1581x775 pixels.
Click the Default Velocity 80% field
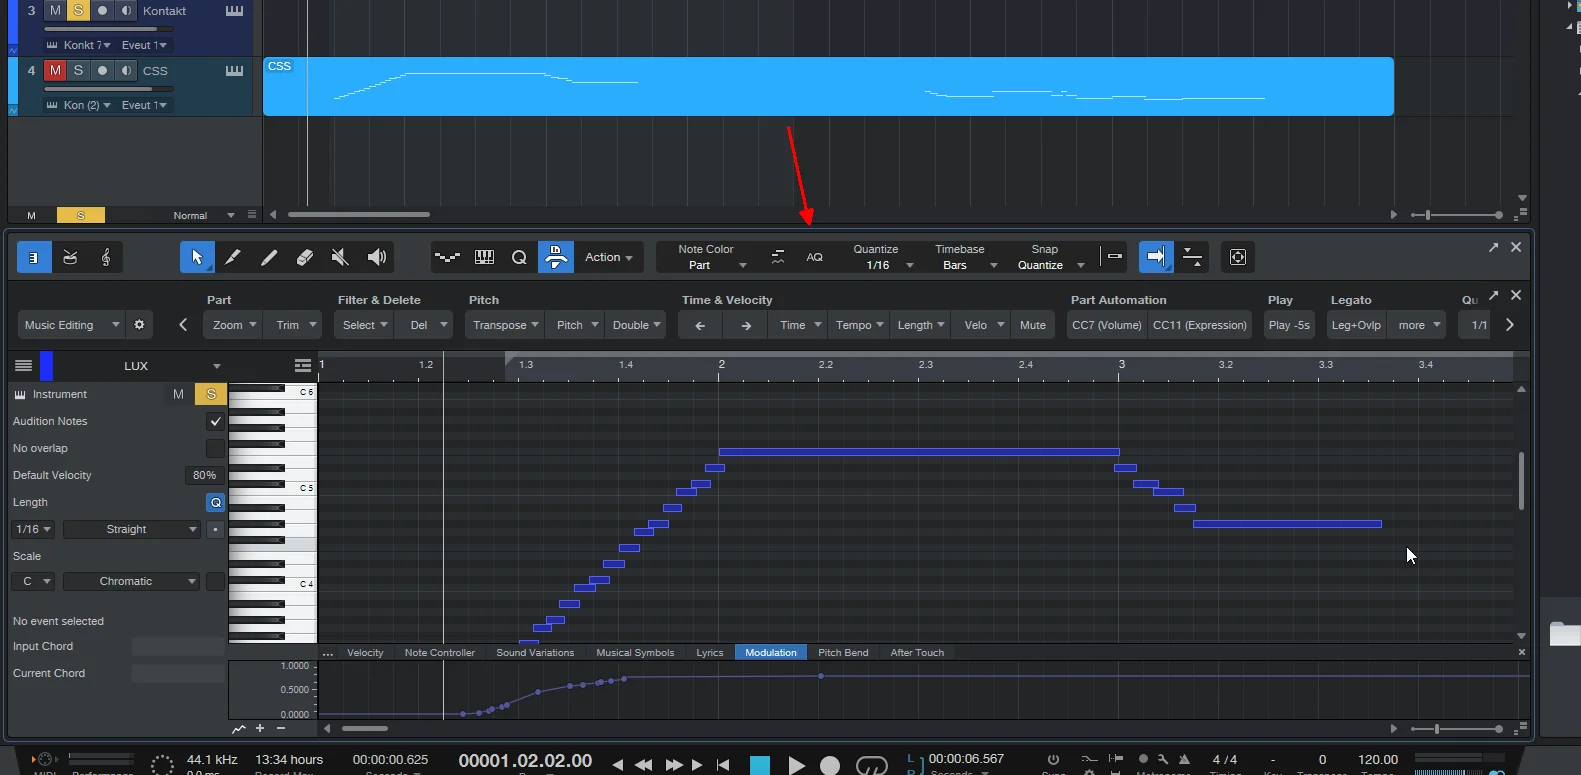pyautogui.click(x=204, y=475)
